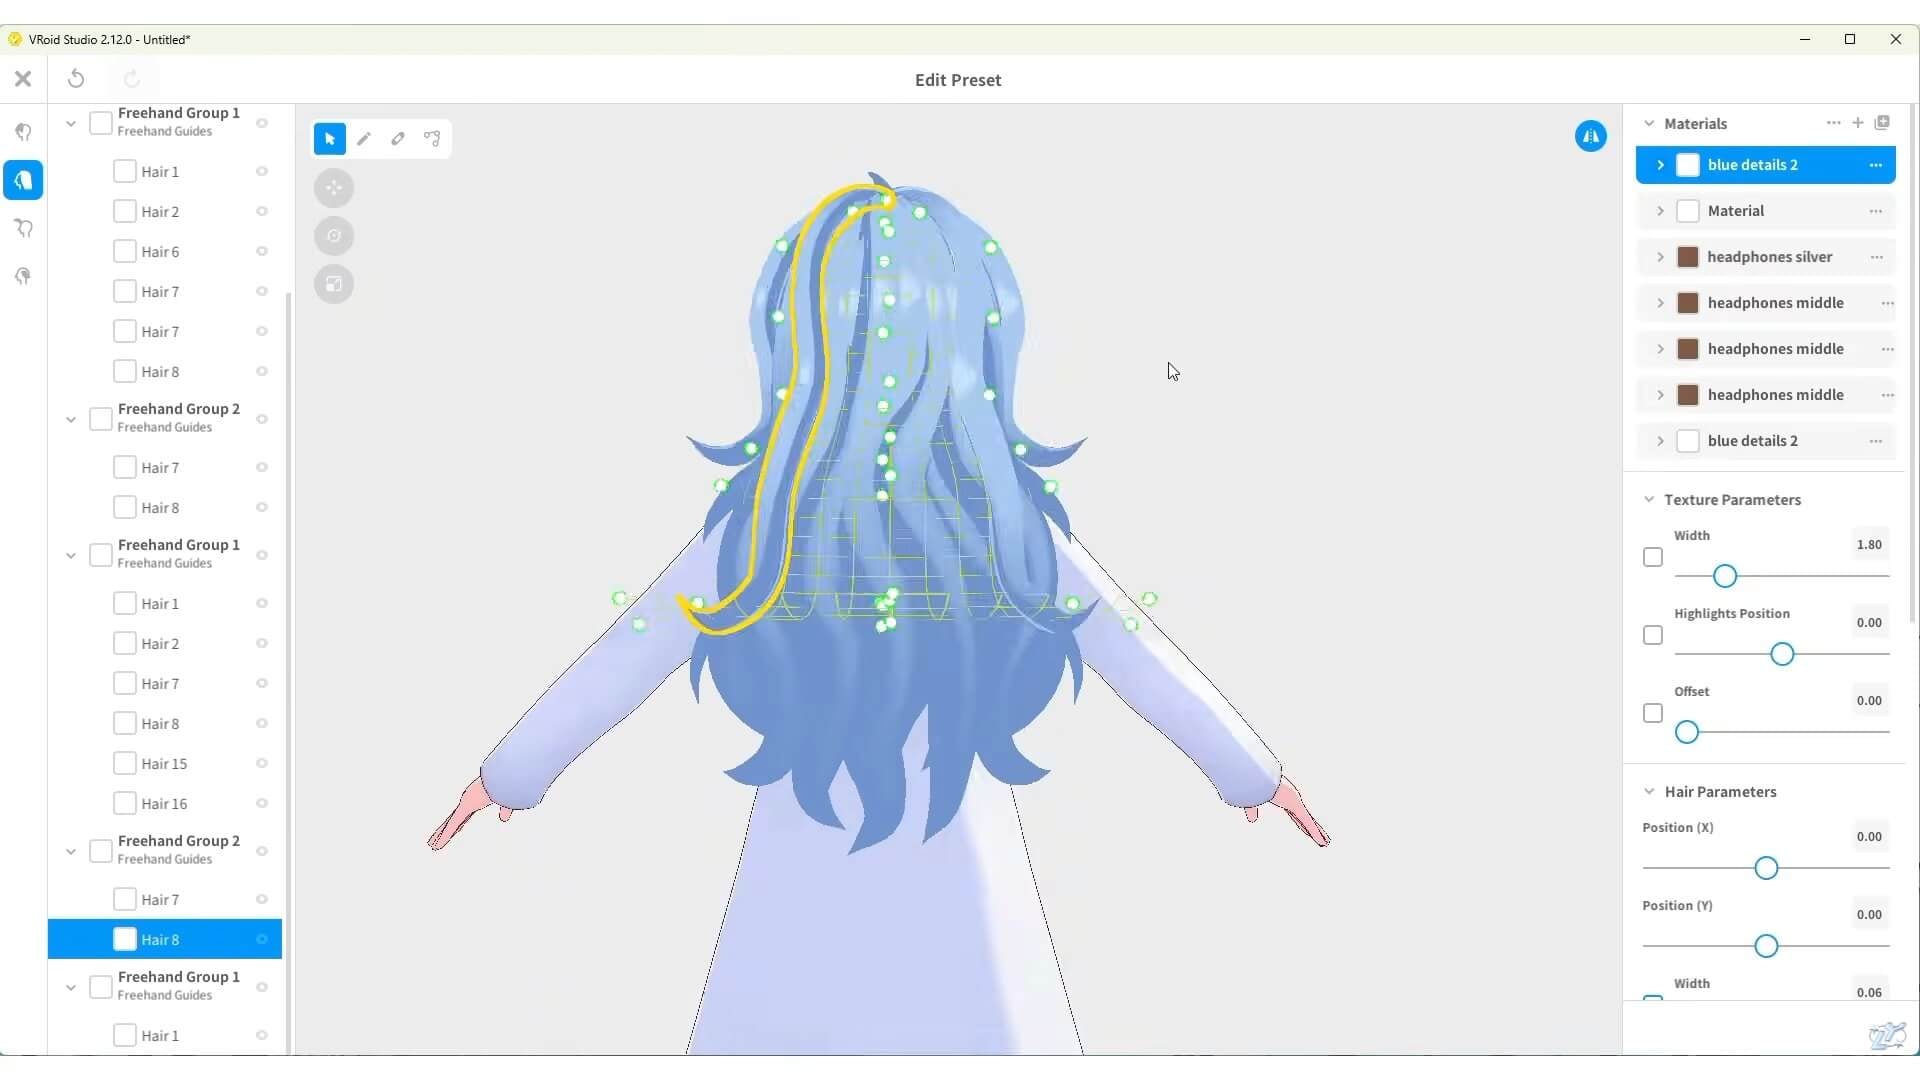Select the eraser tool
Image resolution: width=1920 pixels, height=1080 pixels.
(398, 139)
